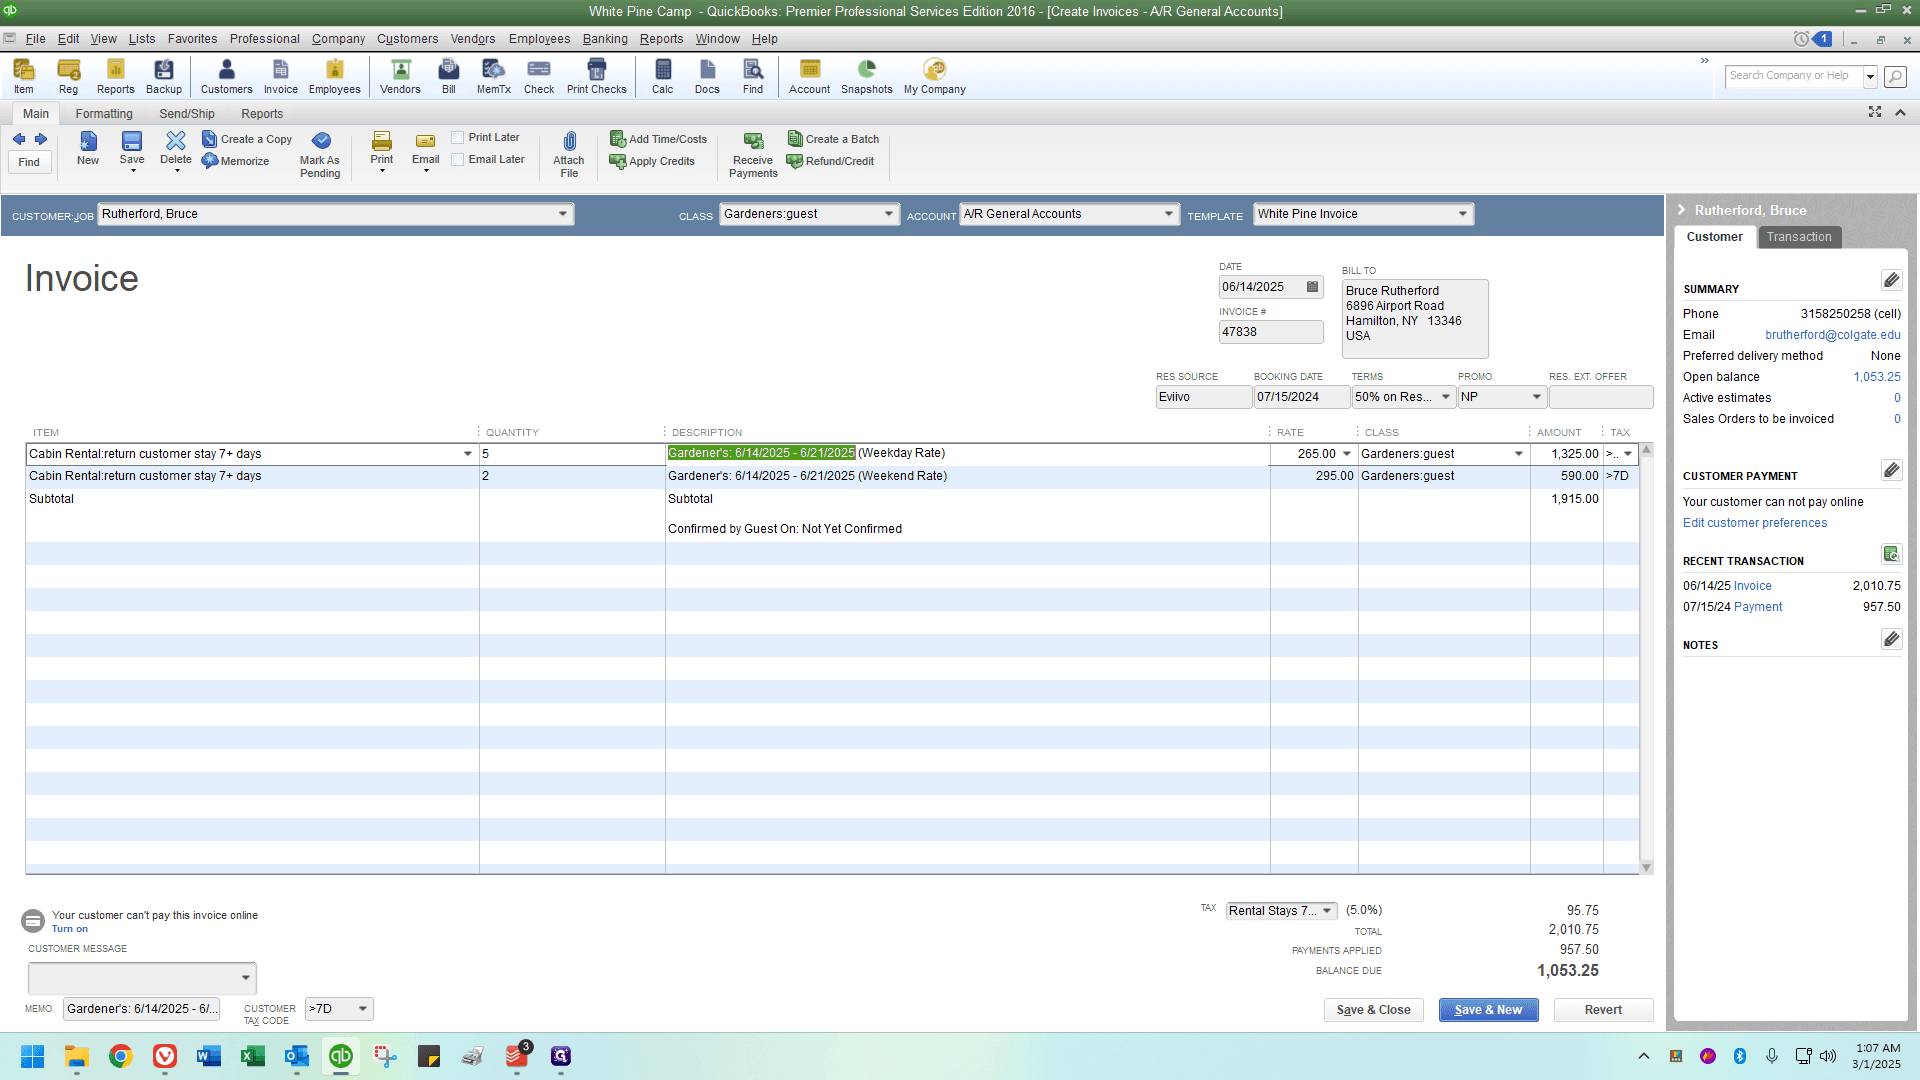
Task: Click Receive Payments icon
Action: [753, 154]
